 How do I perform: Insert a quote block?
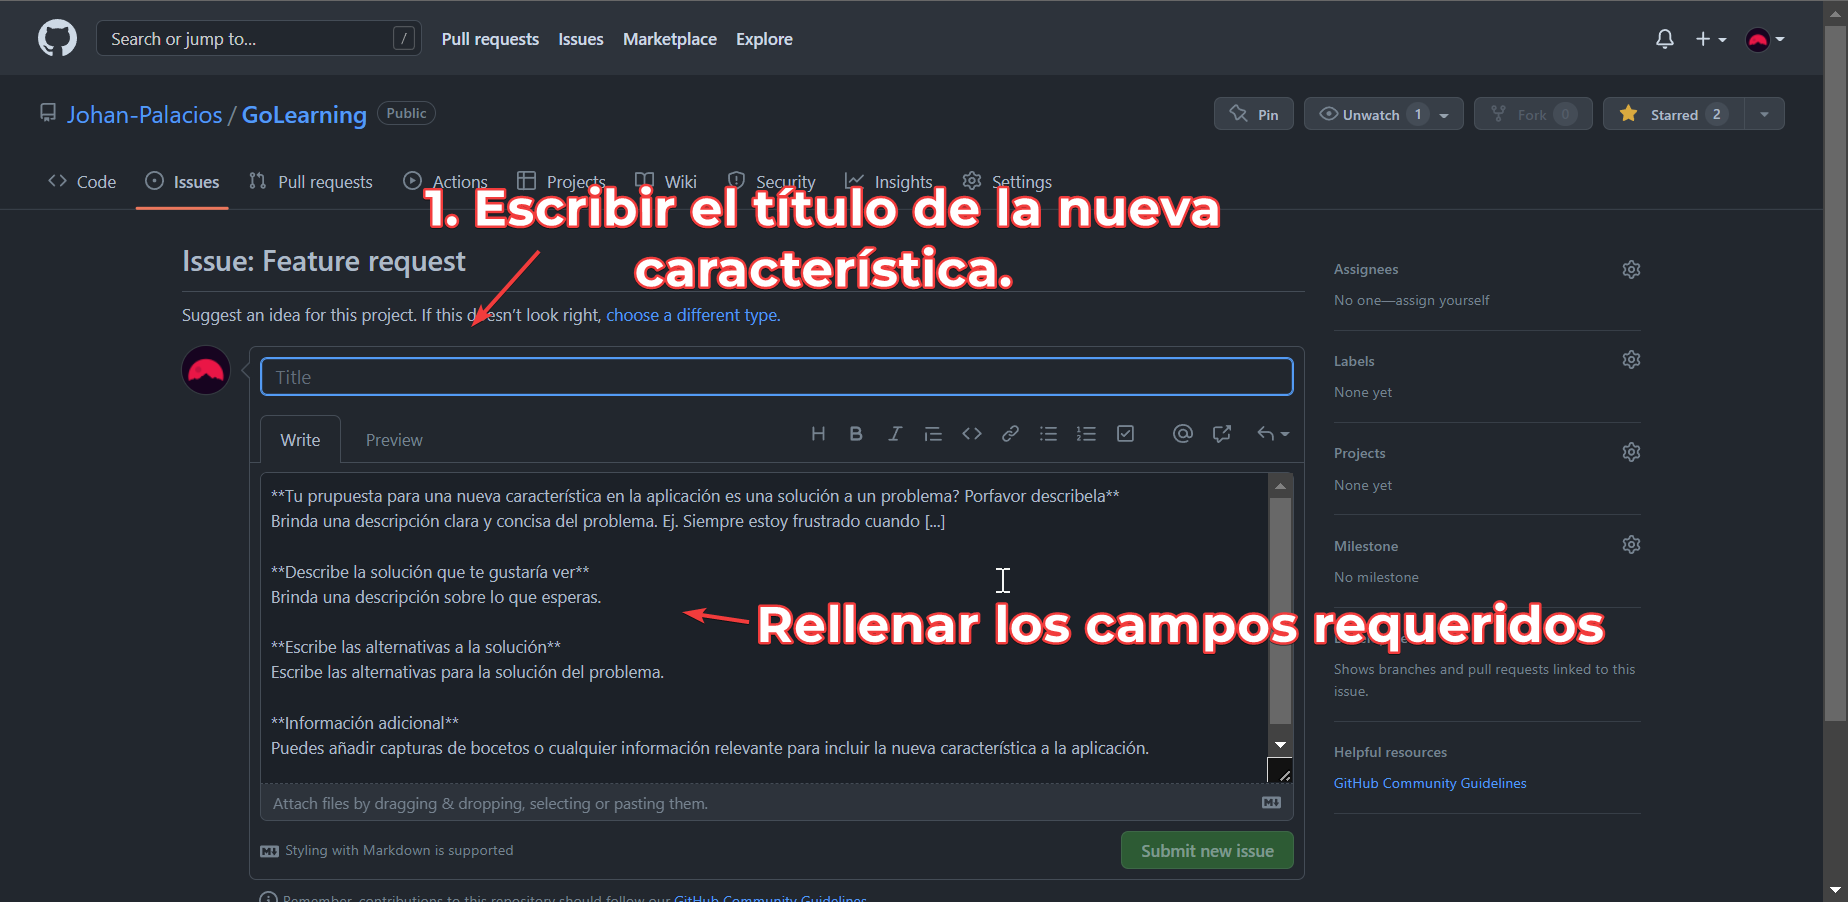[x=933, y=434]
